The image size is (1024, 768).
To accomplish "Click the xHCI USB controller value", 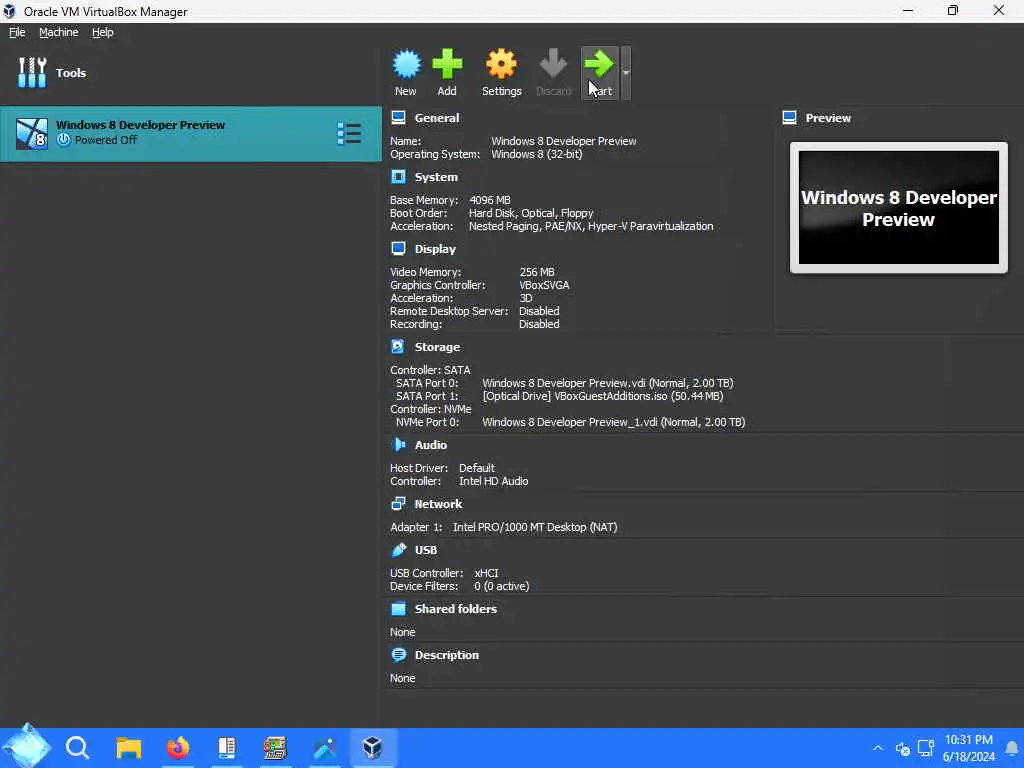I will click(x=486, y=573).
